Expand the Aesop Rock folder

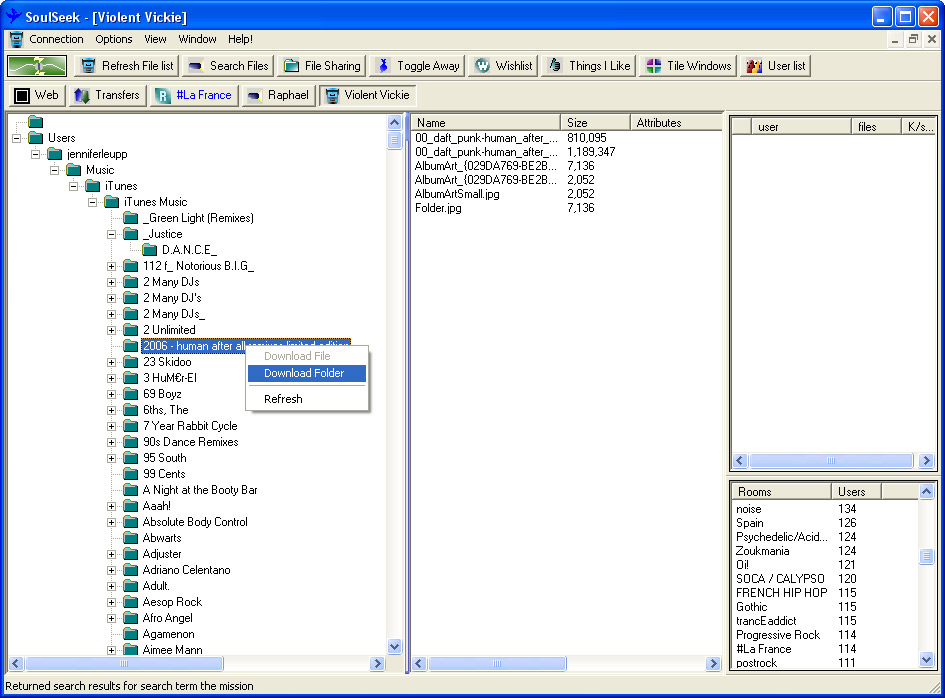(111, 602)
